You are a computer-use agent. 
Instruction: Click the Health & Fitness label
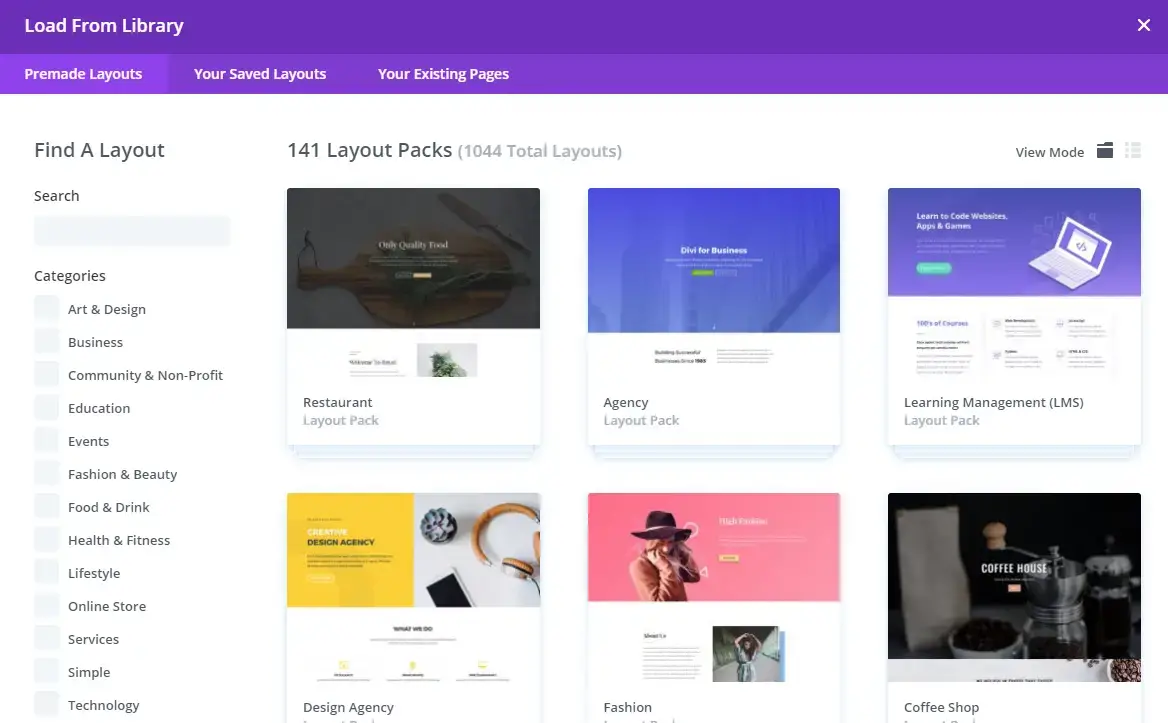pos(118,540)
